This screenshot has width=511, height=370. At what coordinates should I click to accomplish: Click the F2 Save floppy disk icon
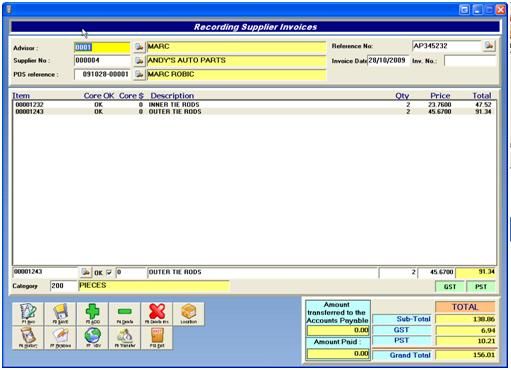pos(60,314)
